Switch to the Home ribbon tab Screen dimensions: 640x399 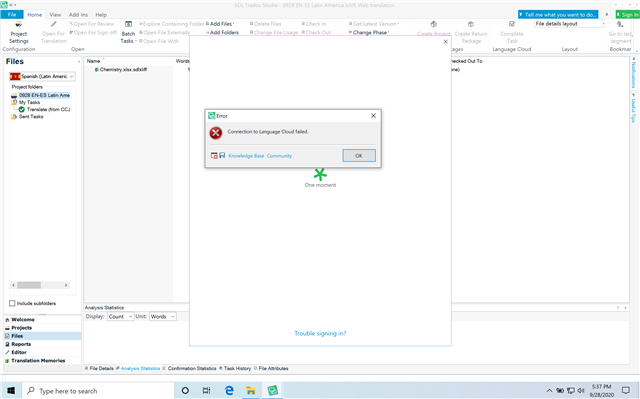point(34,15)
